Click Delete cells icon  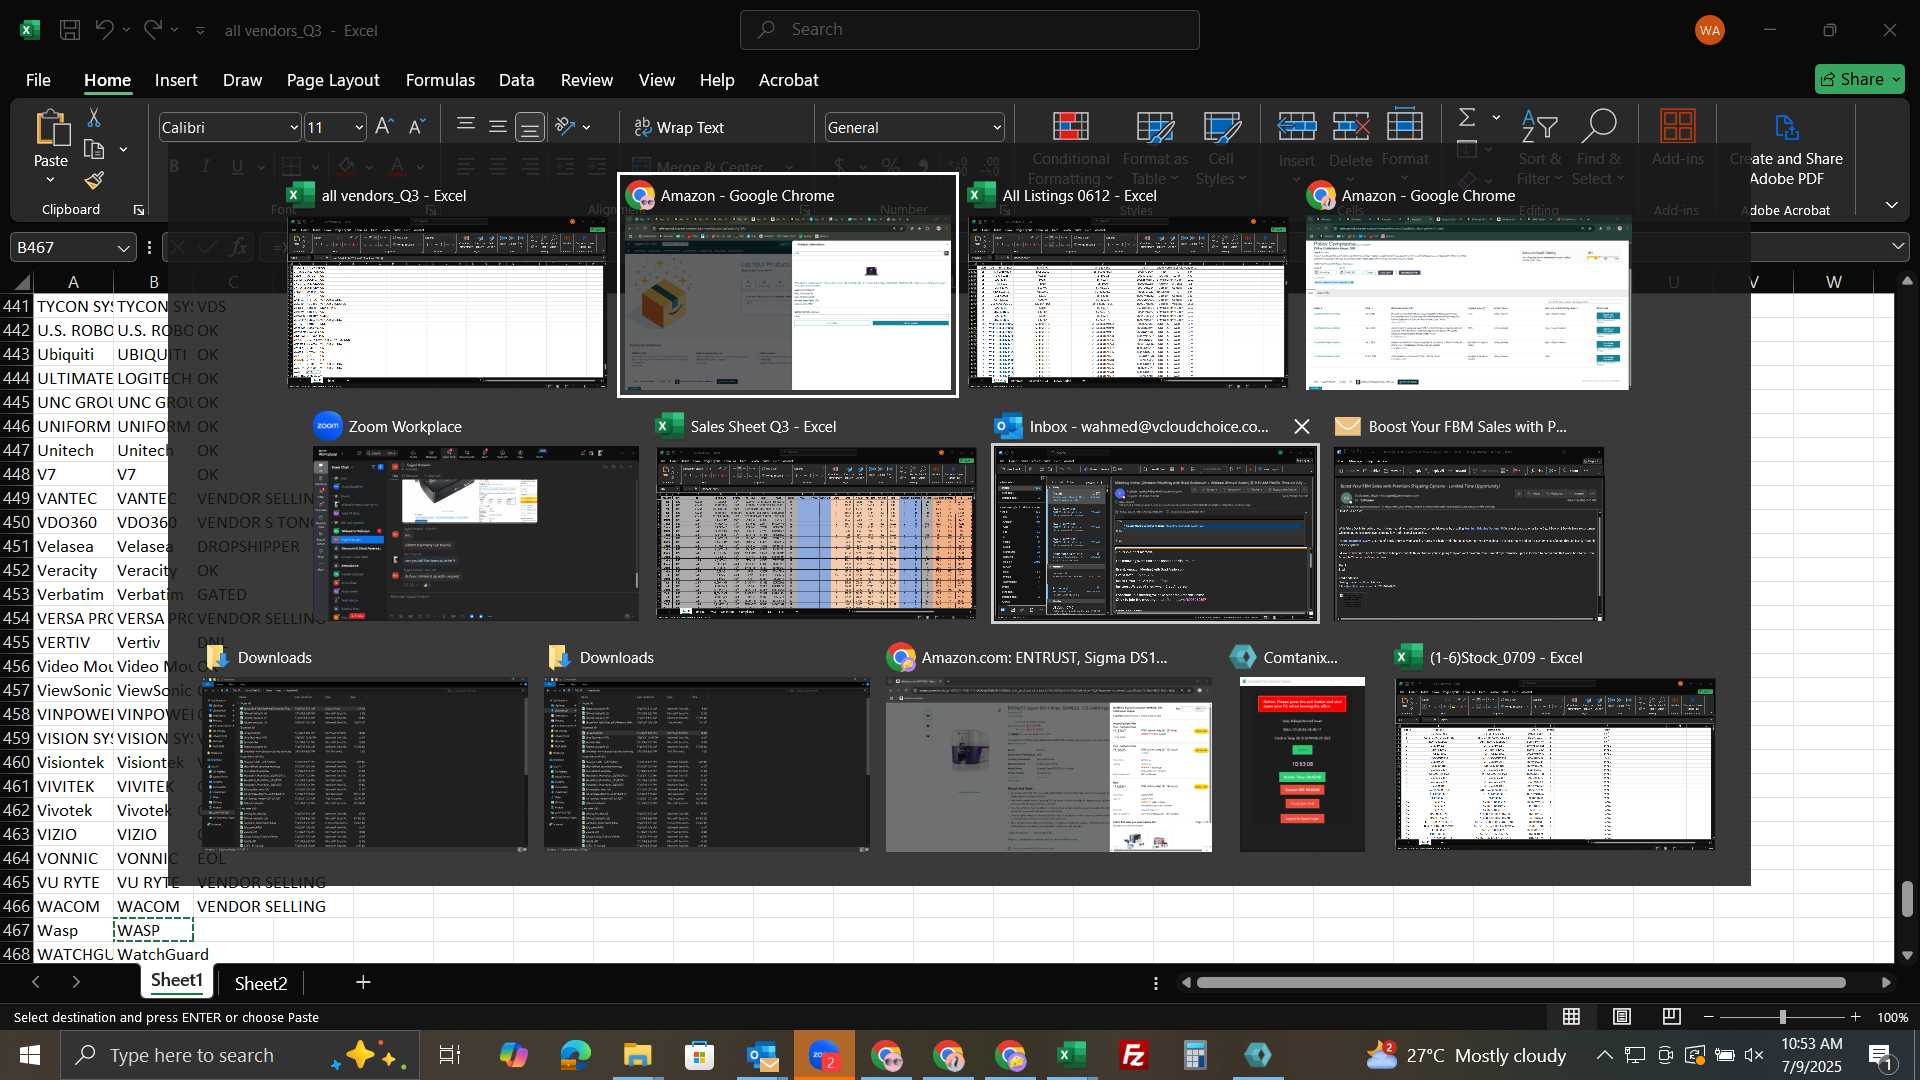(1351, 126)
